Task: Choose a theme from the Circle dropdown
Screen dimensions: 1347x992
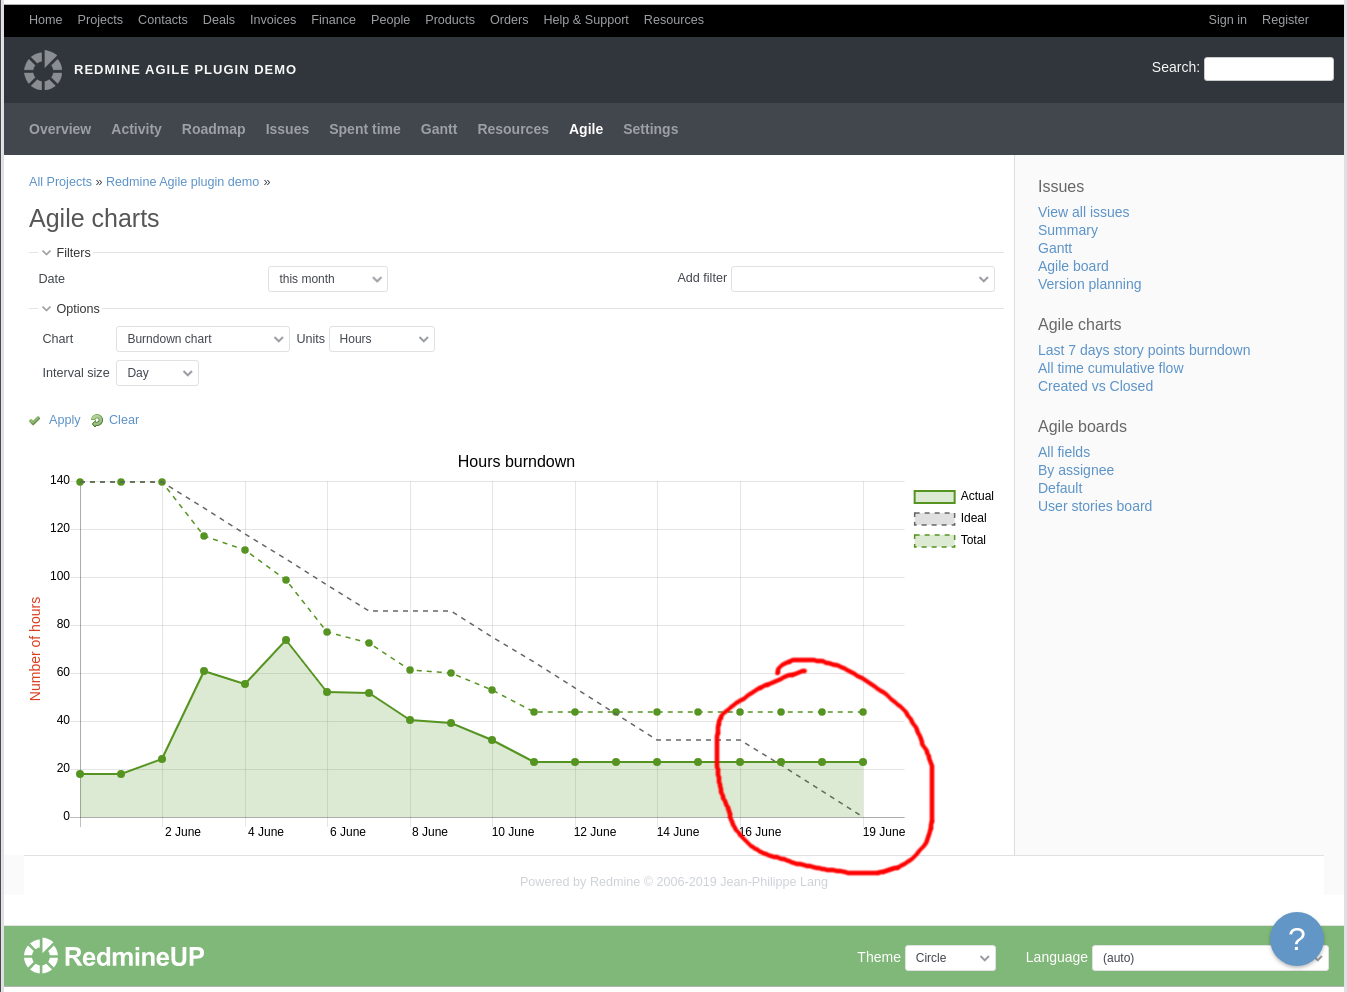Action: click(949, 957)
